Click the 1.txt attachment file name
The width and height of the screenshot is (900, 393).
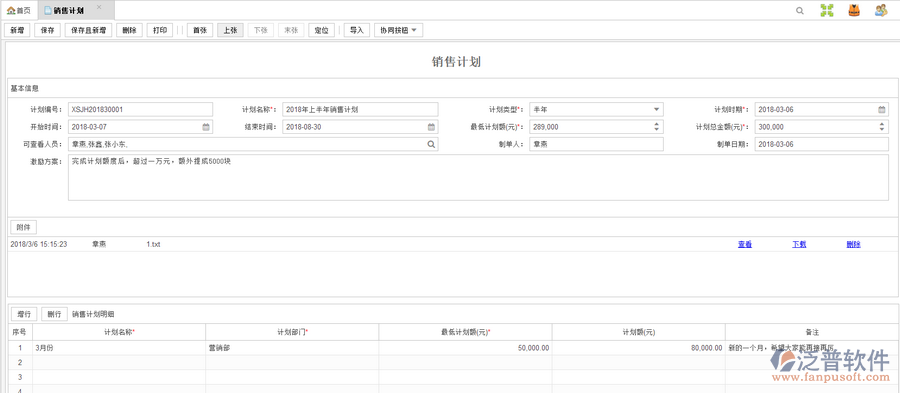pos(153,244)
